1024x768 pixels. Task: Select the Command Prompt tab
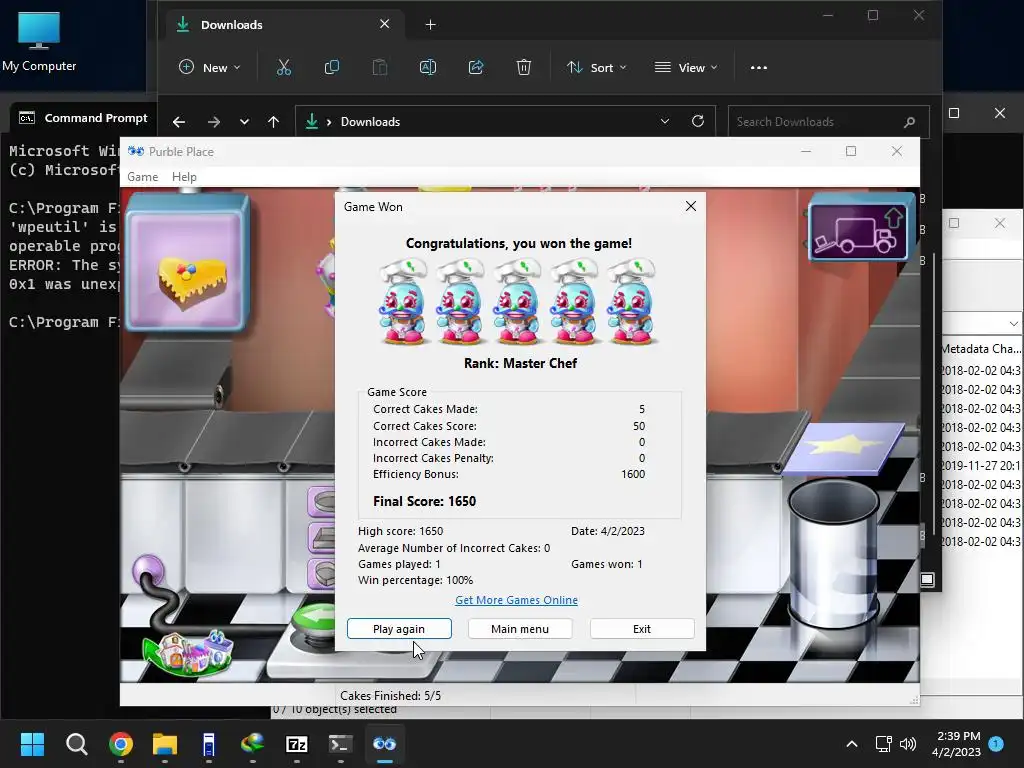click(x=84, y=118)
